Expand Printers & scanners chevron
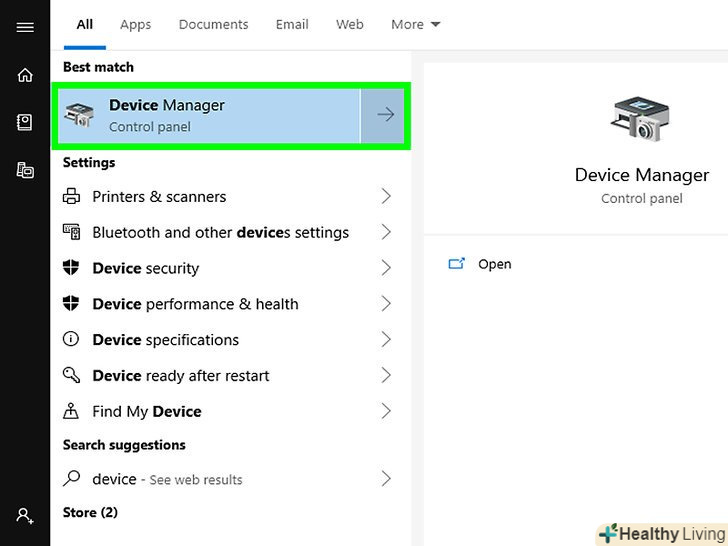Screen dimensions: 728x546 tap(386, 196)
